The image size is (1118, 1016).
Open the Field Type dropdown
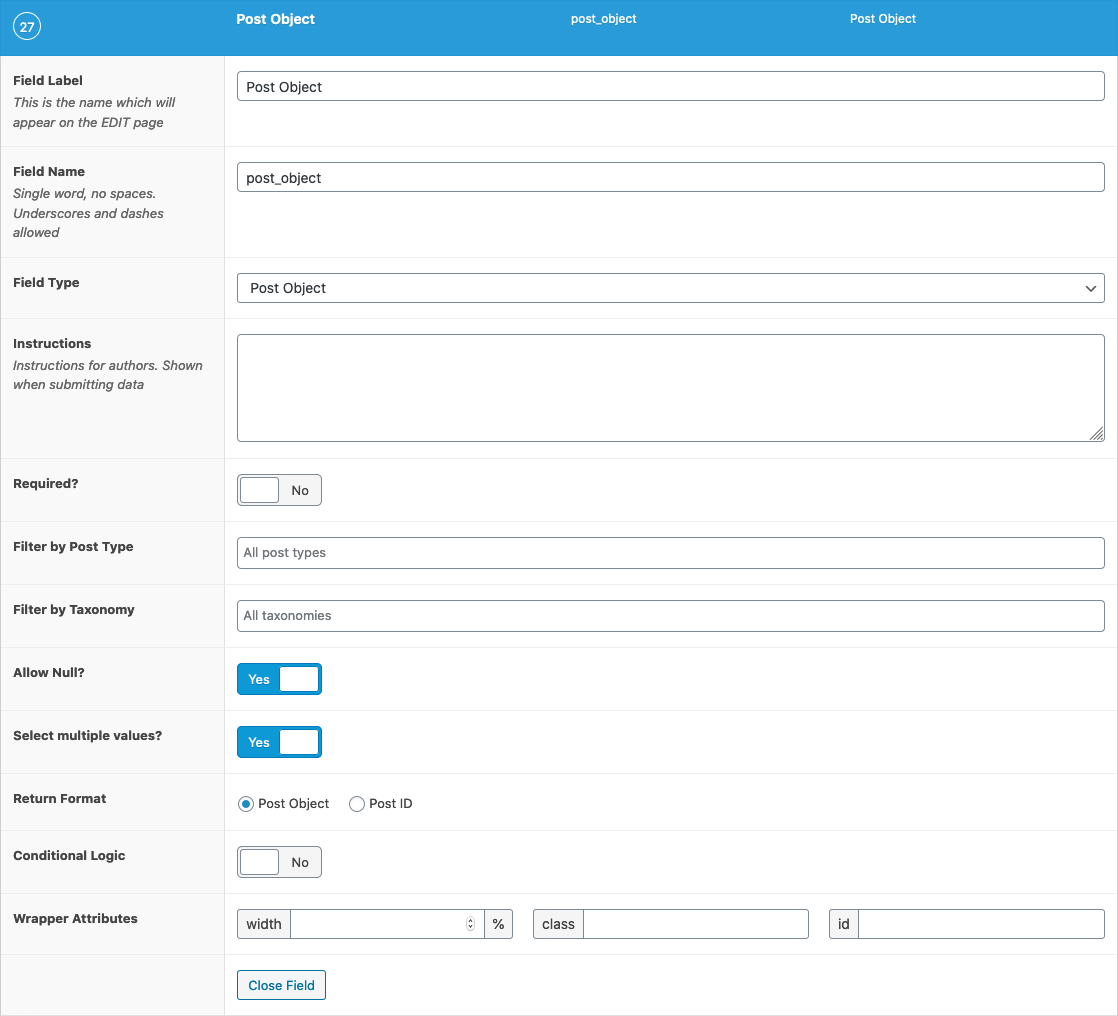click(670, 288)
